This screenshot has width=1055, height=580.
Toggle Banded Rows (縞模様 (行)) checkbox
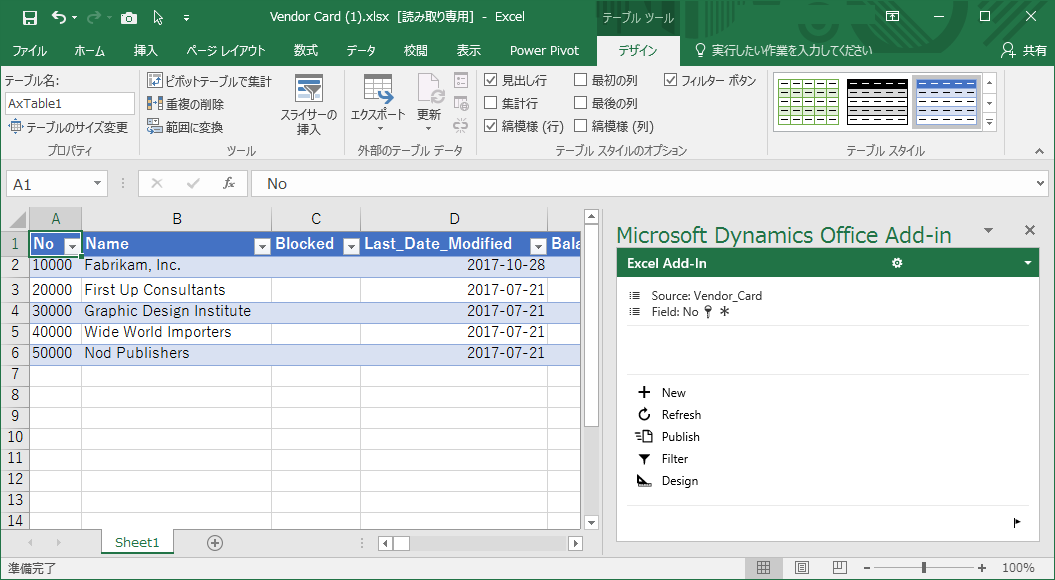[490, 126]
